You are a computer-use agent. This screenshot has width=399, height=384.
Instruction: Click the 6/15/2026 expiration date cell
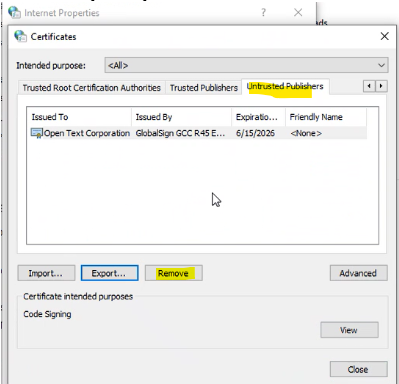255,133
